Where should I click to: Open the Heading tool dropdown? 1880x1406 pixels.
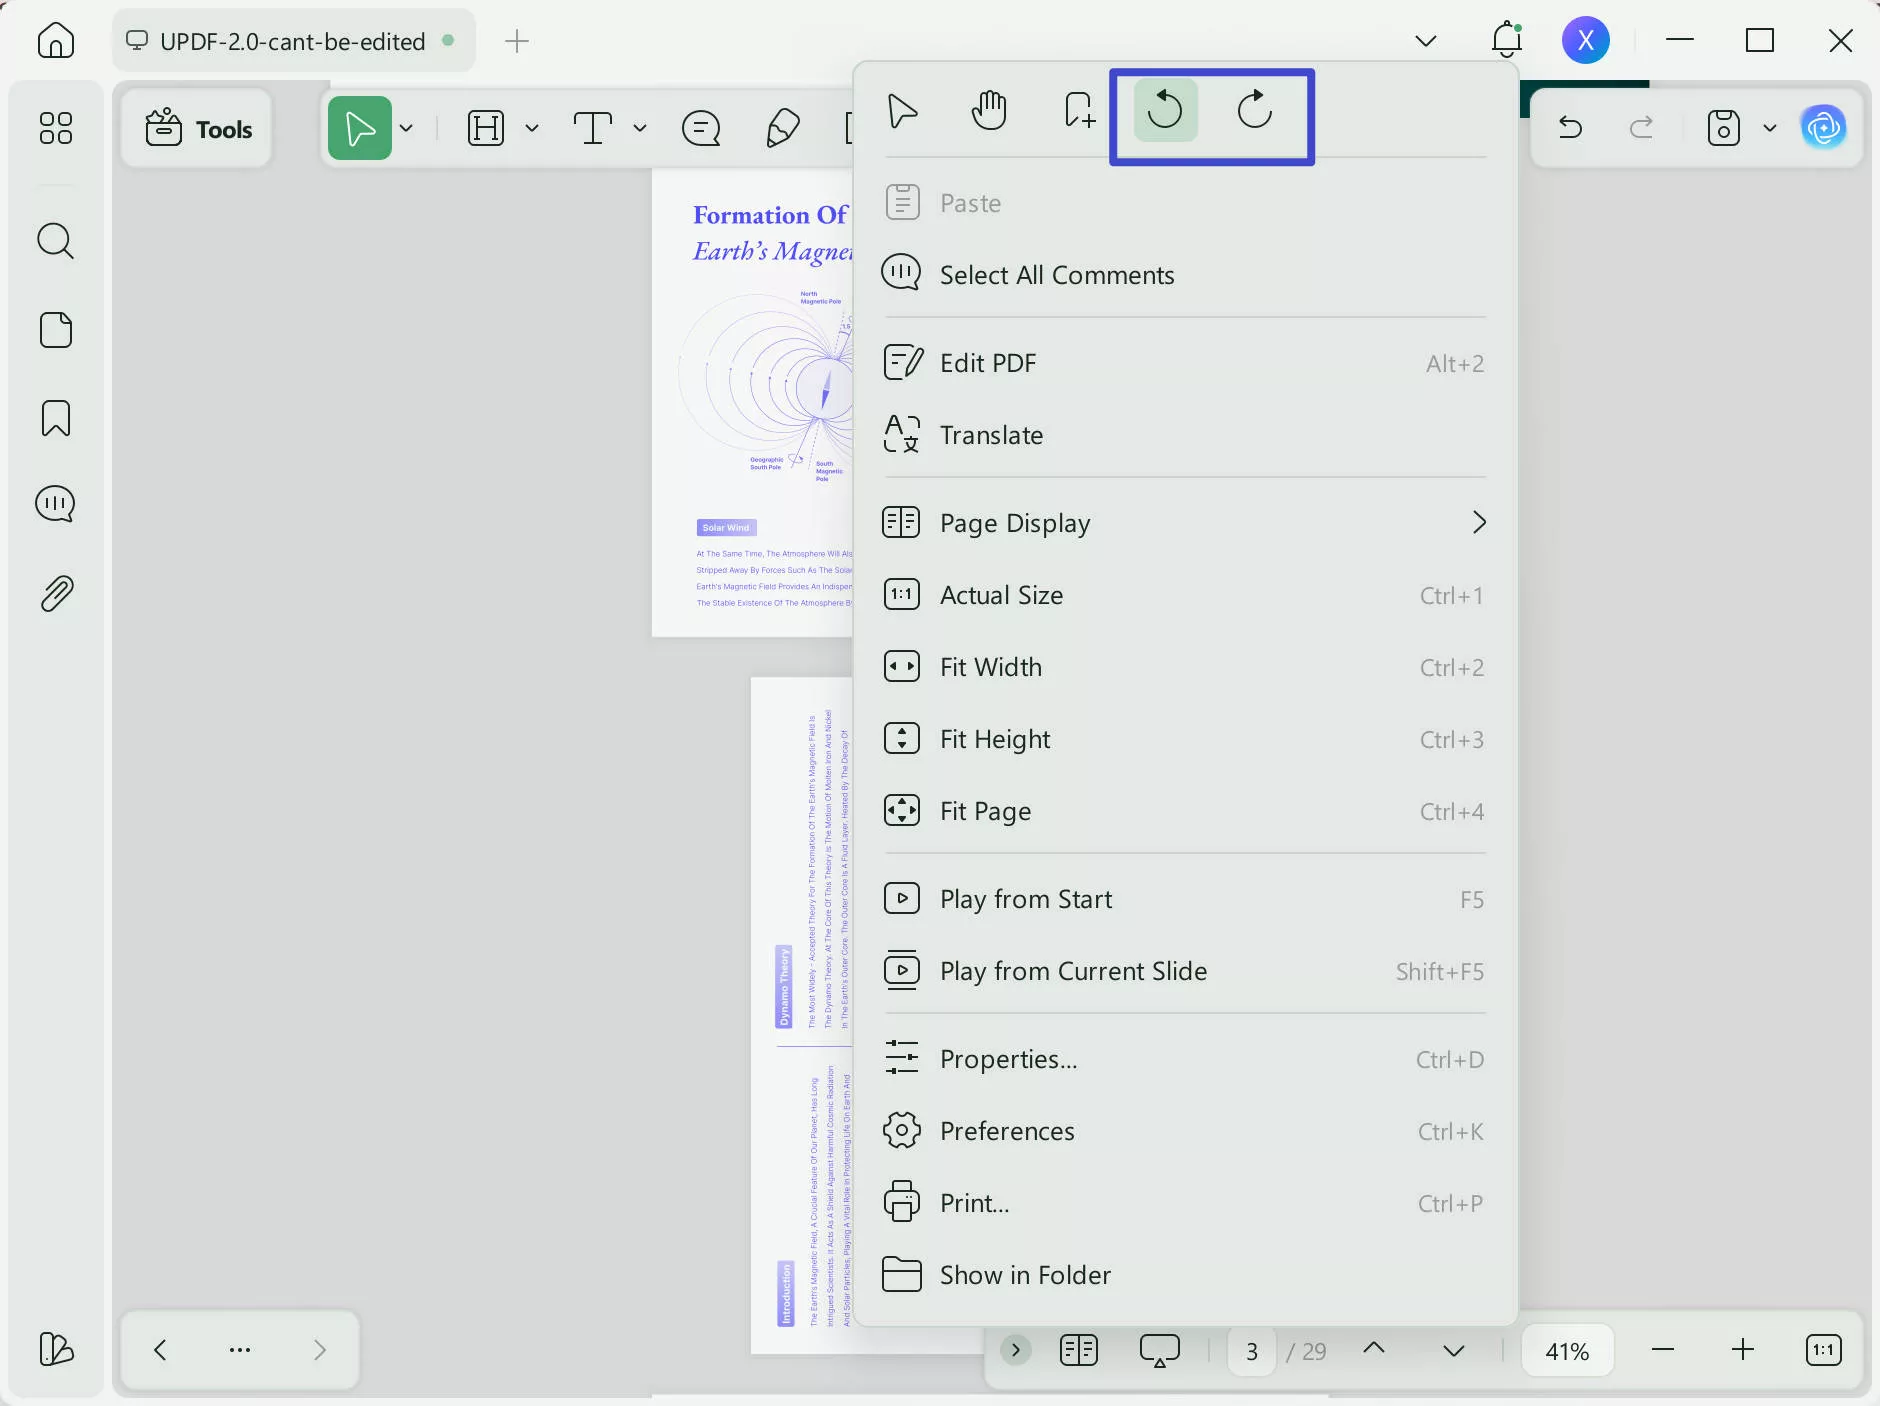coord(533,128)
